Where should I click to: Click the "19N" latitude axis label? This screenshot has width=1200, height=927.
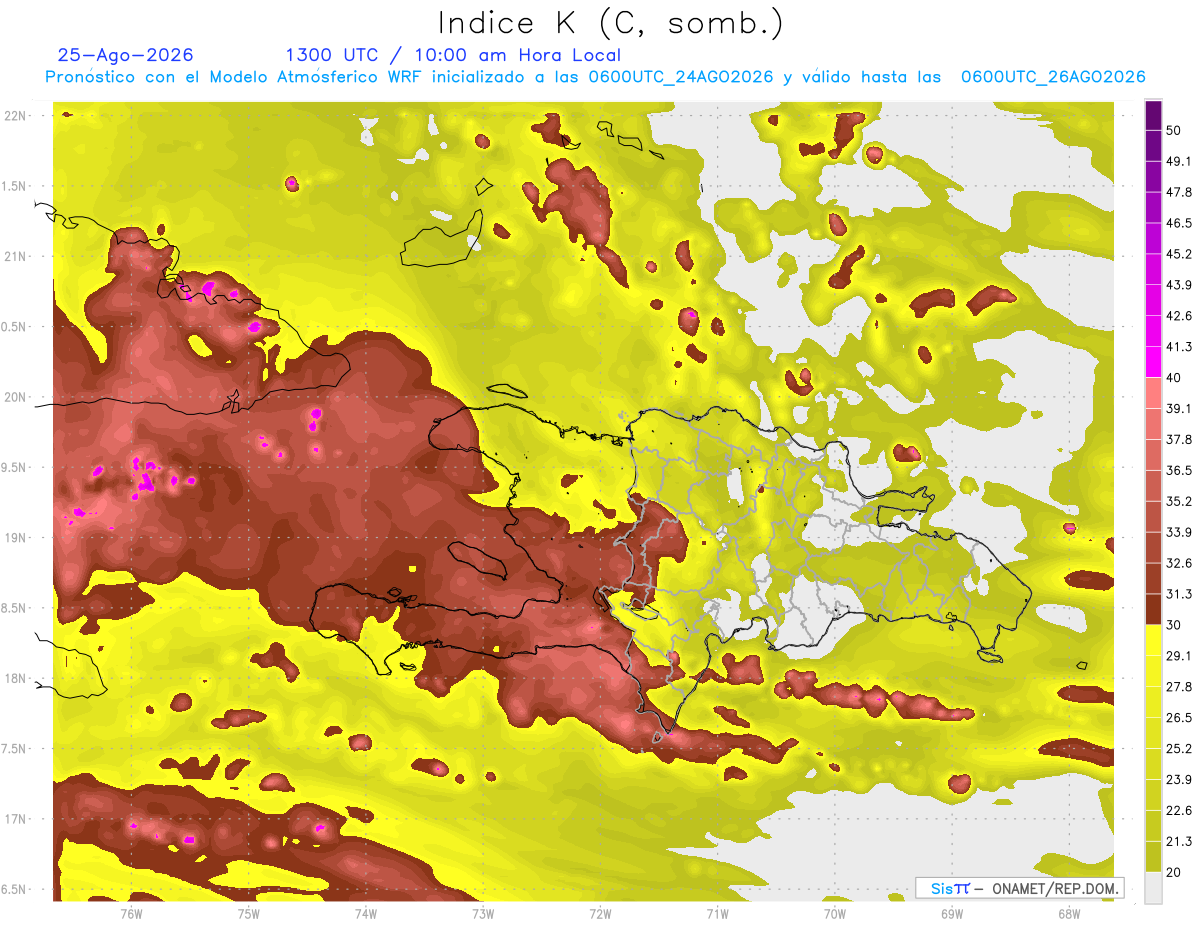[x=16, y=538]
